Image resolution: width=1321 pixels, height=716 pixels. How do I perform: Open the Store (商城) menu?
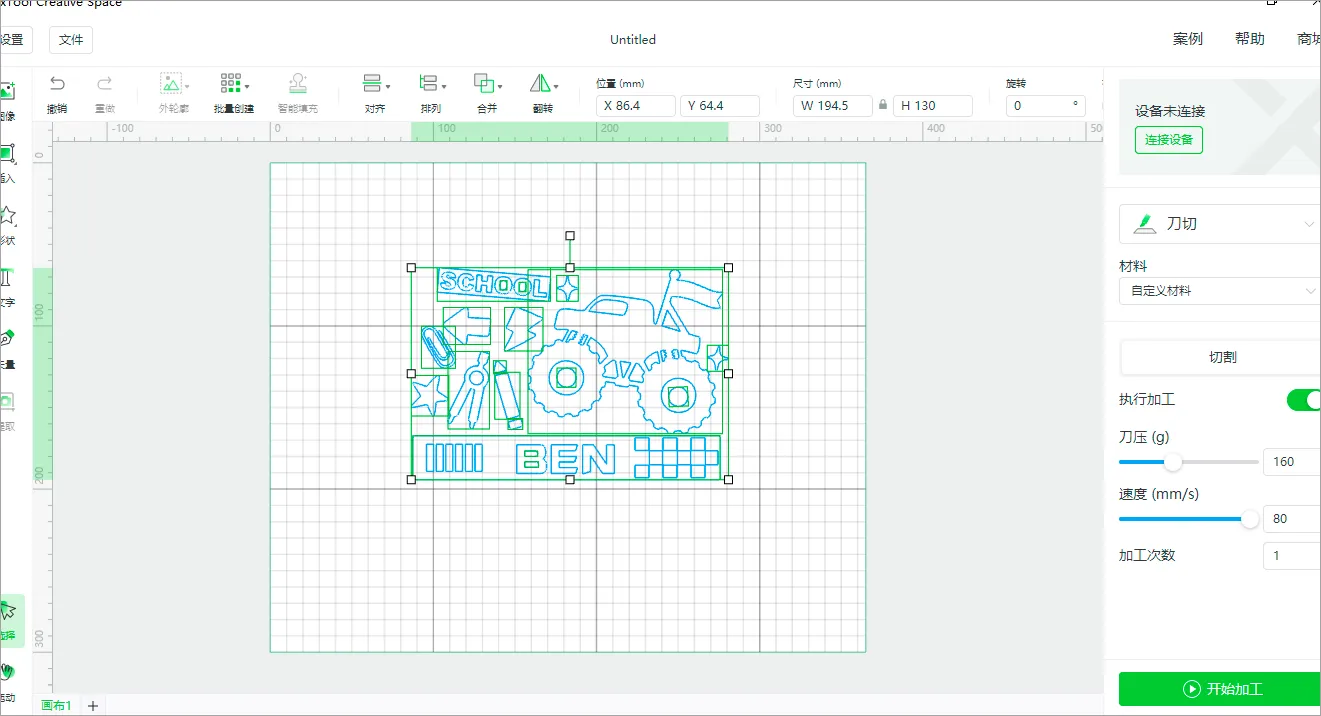coord(1308,39)
